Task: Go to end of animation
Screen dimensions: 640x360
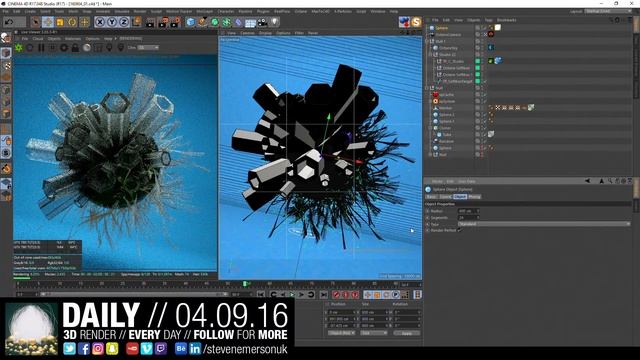Action: point(323,294)
